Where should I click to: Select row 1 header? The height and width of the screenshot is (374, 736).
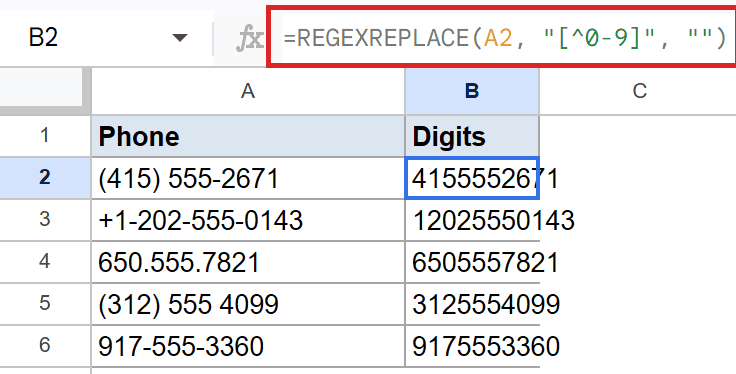click(45, 136)
